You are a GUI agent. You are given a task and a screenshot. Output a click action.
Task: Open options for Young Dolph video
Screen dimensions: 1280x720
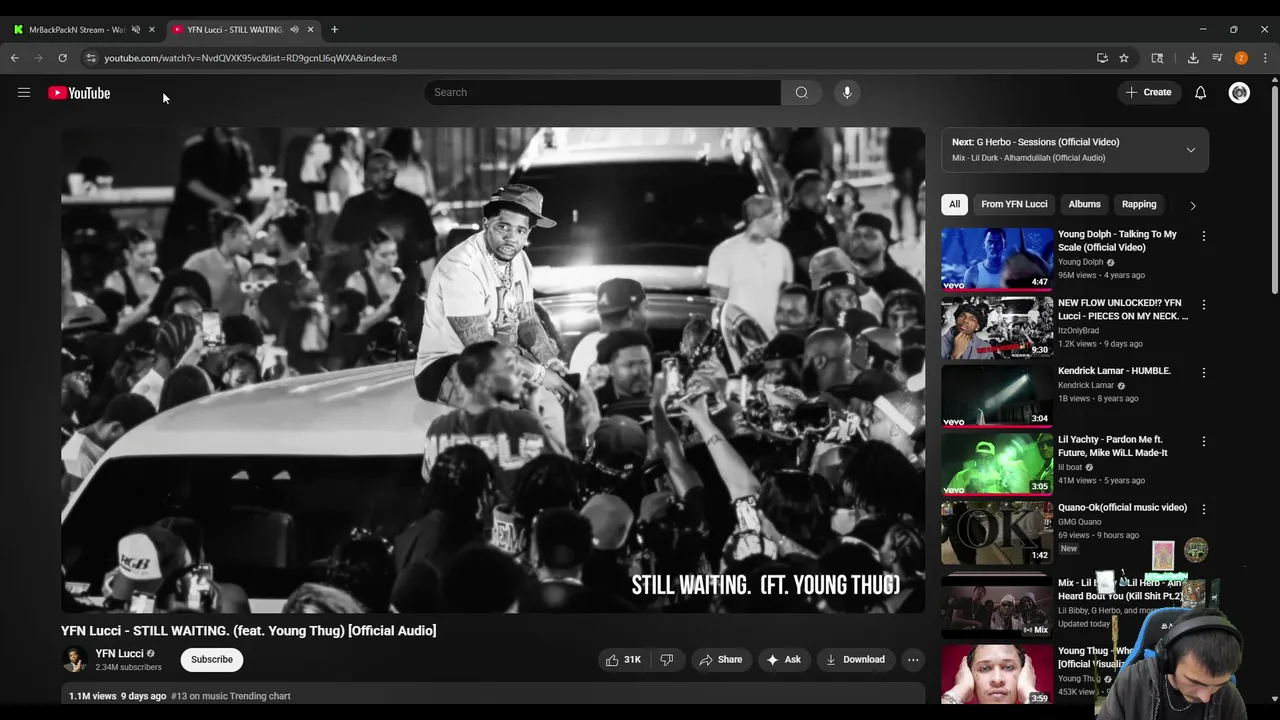click(1203, 236)
